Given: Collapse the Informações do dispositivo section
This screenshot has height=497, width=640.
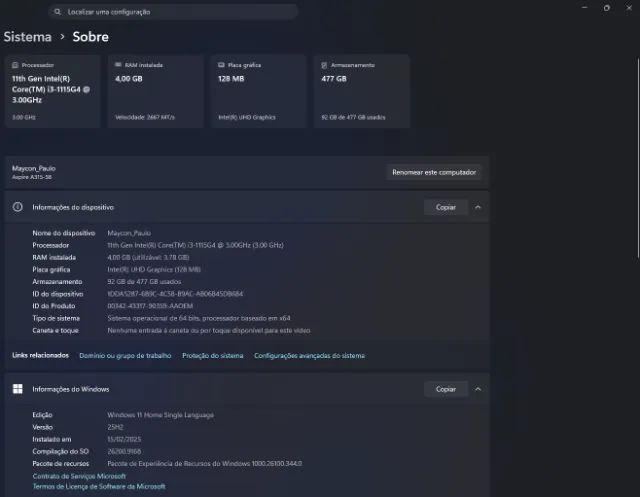Looking at the screenshot, I should pyautogui.click(x=478, y=207).
